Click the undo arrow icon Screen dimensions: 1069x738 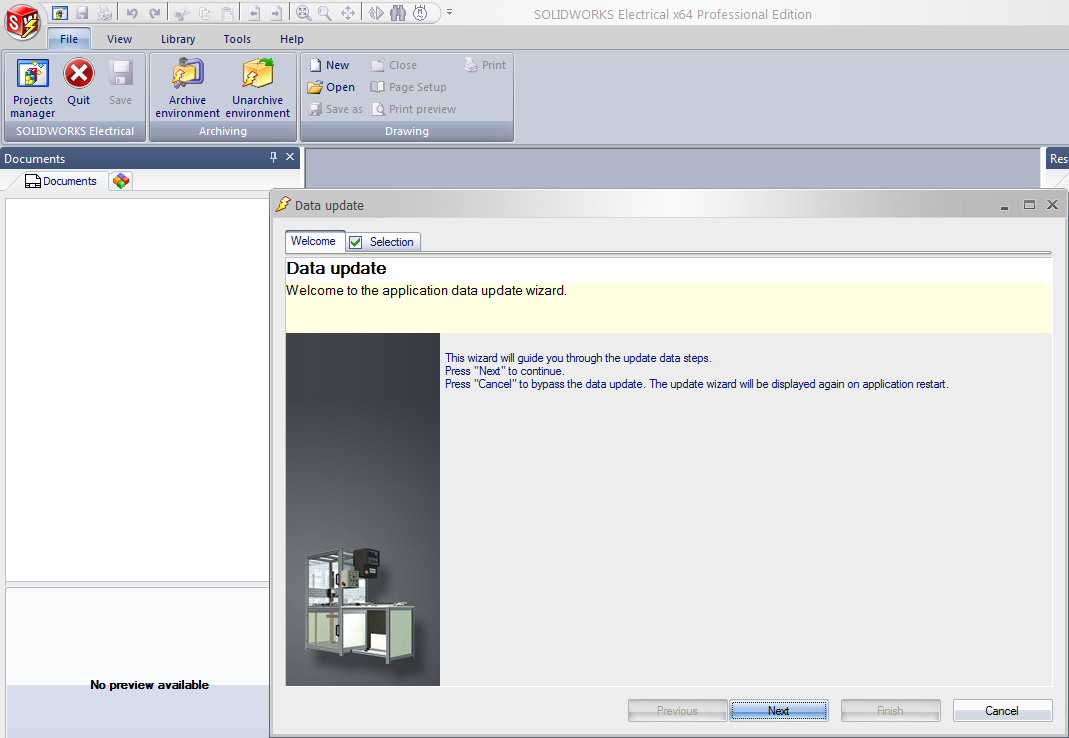132,13
